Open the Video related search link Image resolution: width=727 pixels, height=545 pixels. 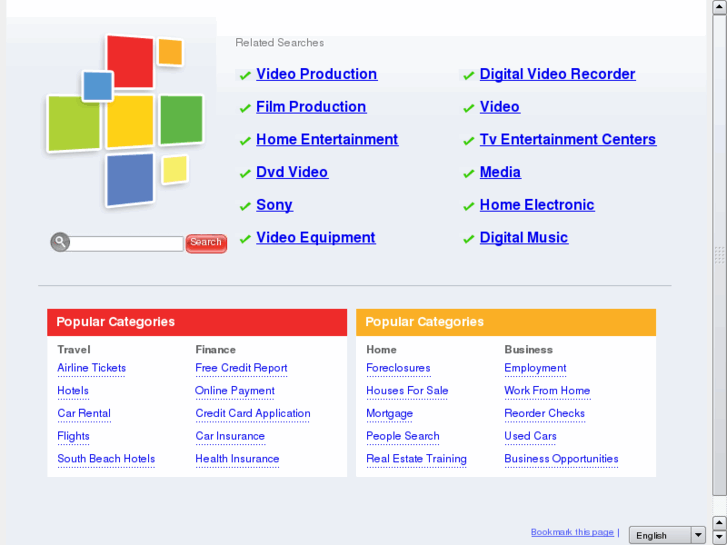[x=500, y=107]
